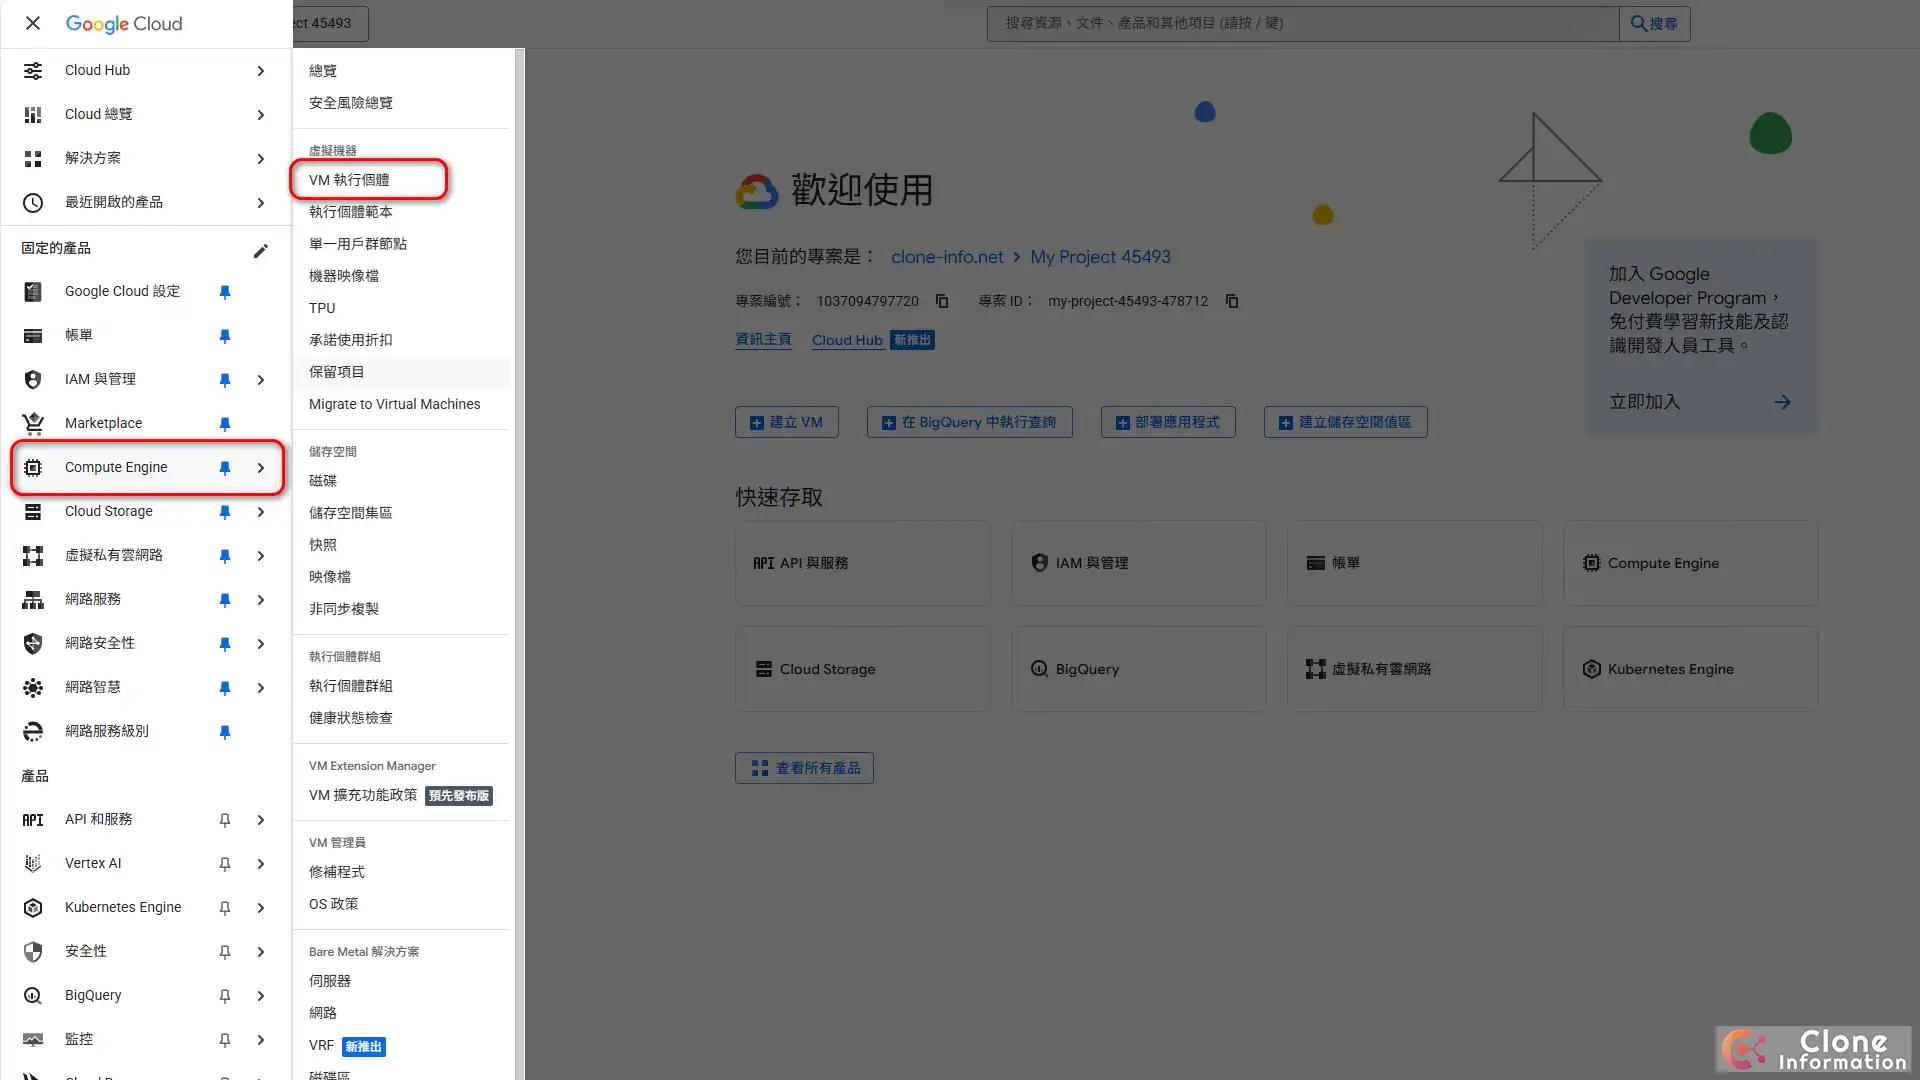Expand the Cloud Hub chevron
Screen dimensions: 1920x1080
(x=260, y=70)
